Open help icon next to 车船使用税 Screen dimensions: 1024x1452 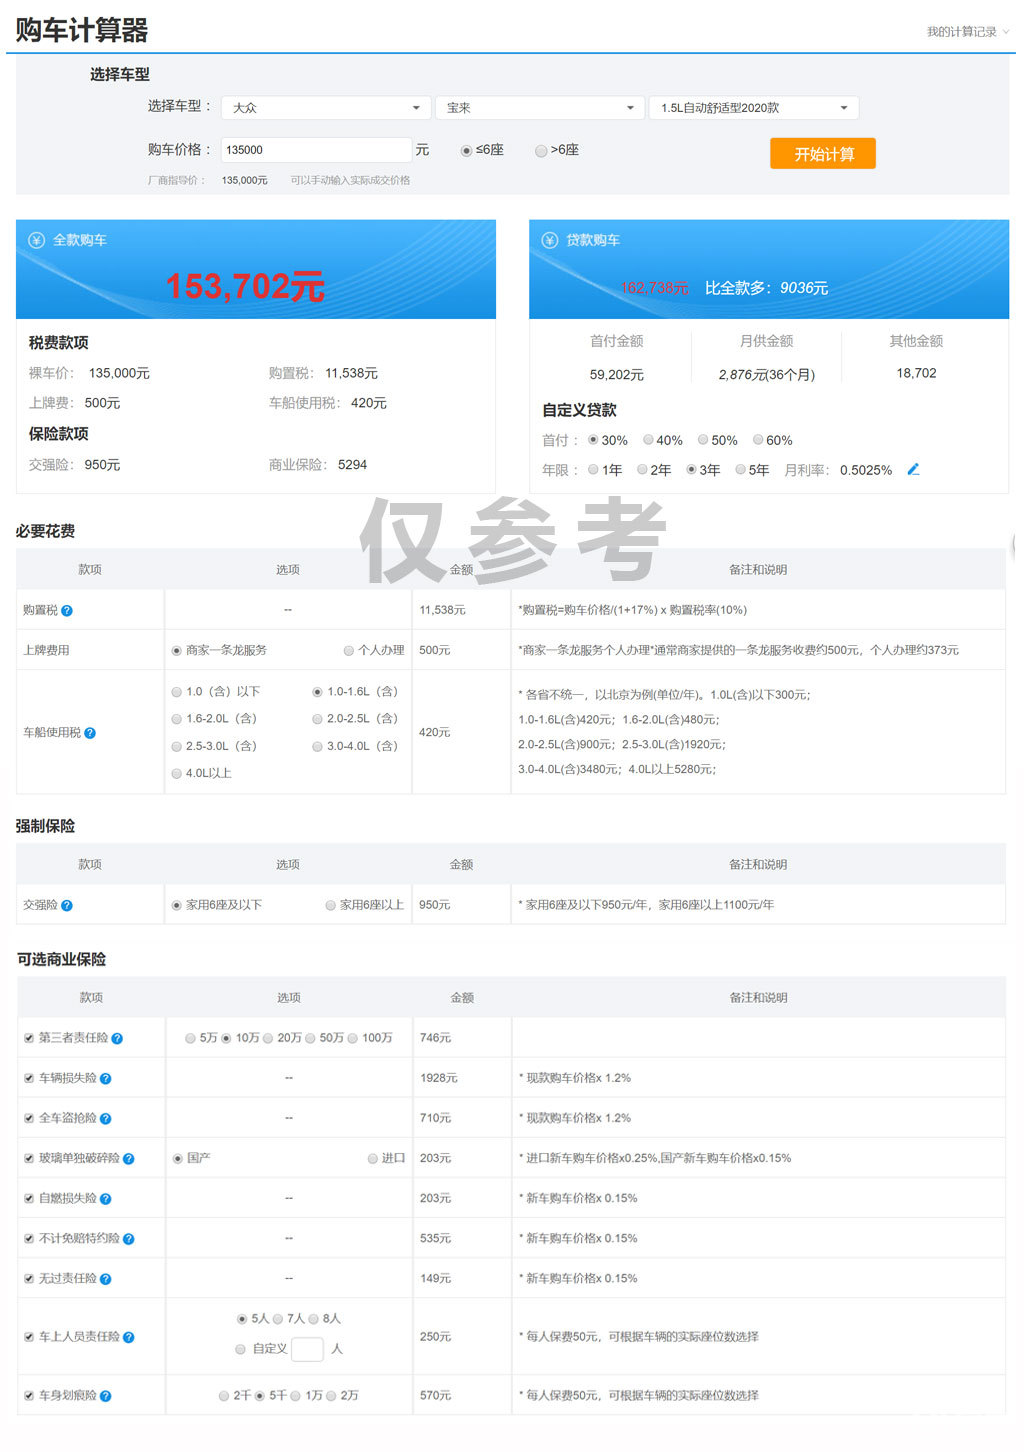coord(90,733)
